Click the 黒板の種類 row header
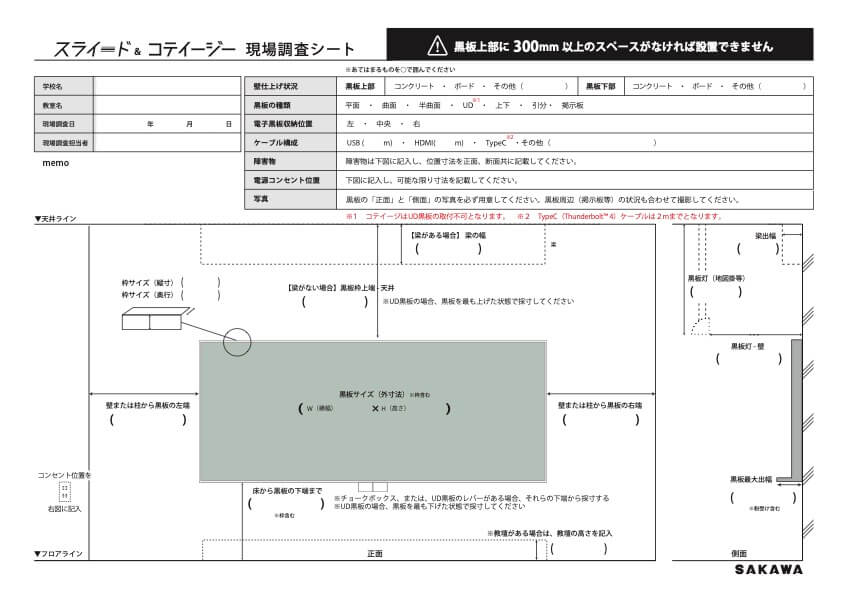Image resolution: width=841 pixels, height=595 pixels. click(x=290, y=105)
